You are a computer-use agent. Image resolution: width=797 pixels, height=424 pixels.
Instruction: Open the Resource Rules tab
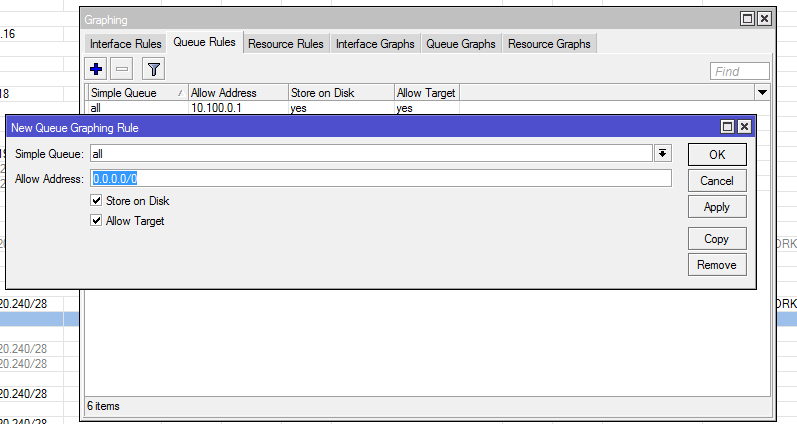click(285, 44)
